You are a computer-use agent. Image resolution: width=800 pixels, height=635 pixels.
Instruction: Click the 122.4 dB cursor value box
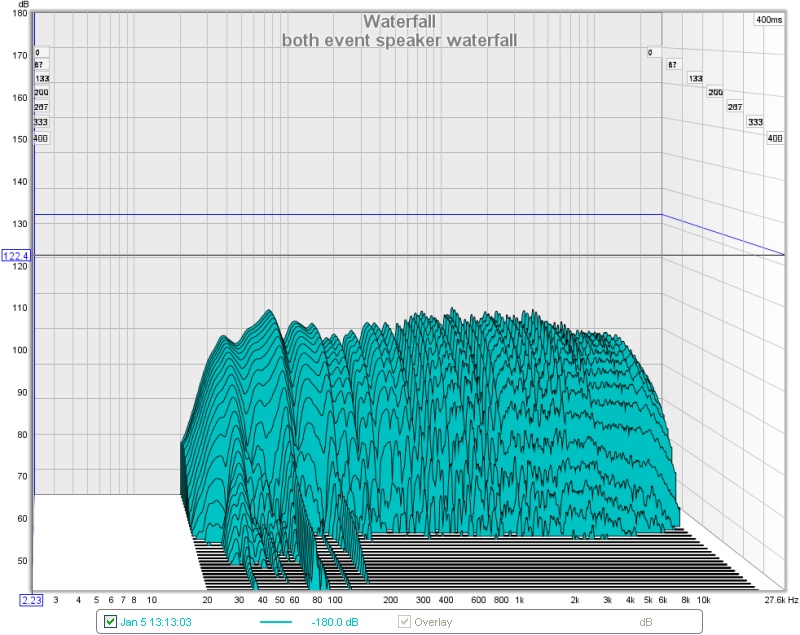(x=16, y=257)
